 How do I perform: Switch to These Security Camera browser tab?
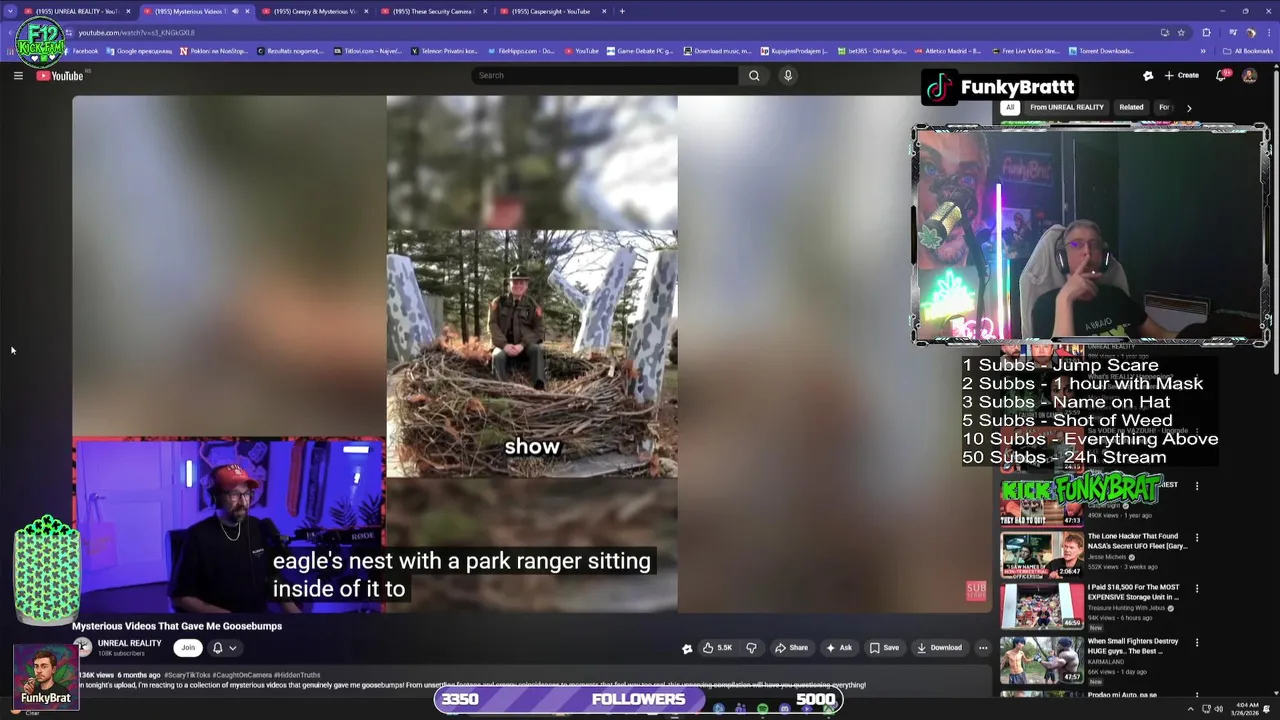point(434,11)
